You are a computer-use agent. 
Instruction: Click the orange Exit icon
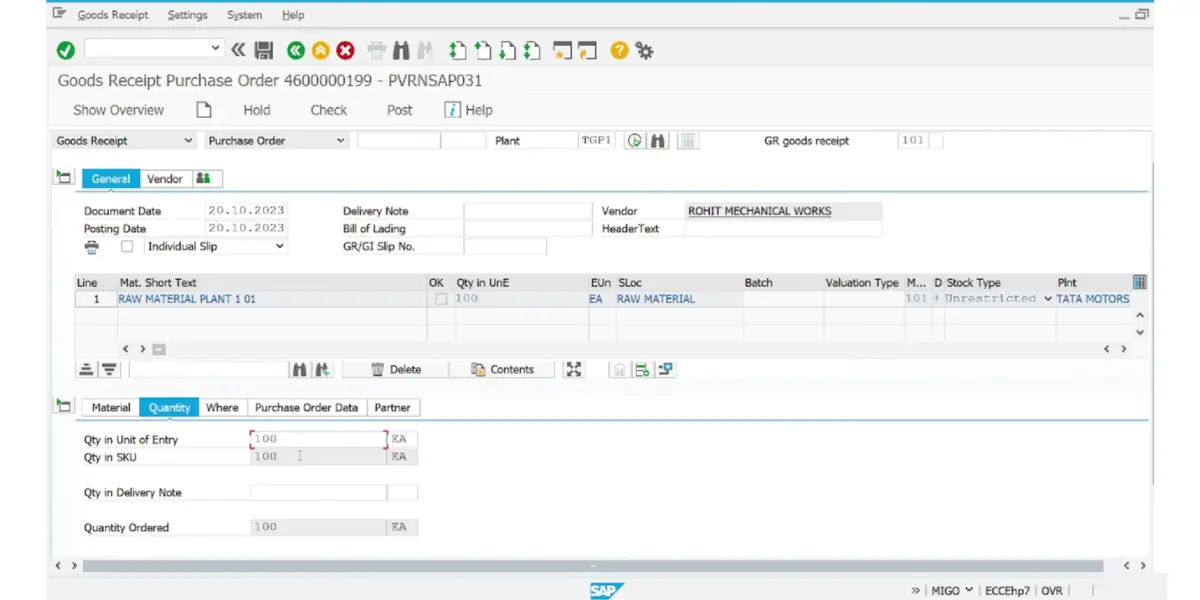coord(320,50)
